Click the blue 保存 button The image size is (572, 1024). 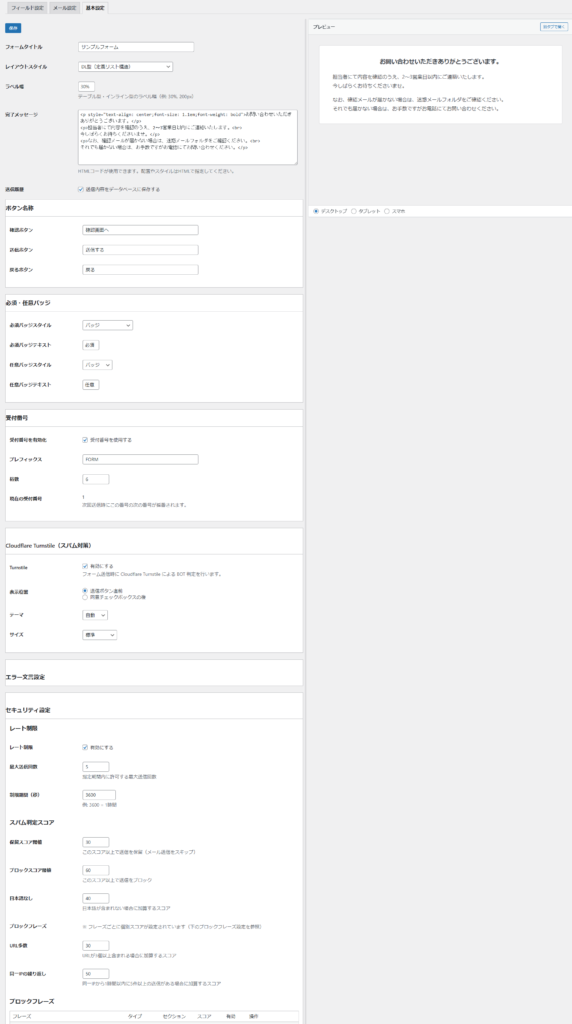13,28
